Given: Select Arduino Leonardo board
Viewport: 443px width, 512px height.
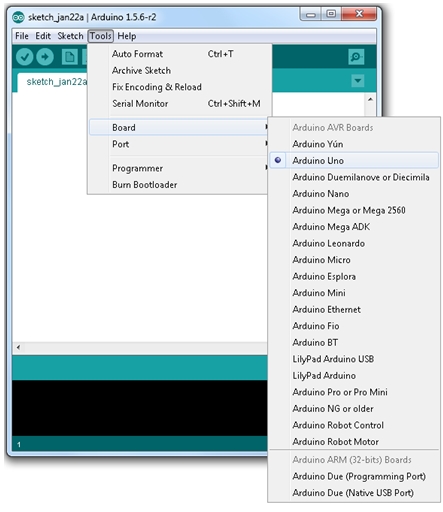Looking at the screenshot, I should [354, 243].
